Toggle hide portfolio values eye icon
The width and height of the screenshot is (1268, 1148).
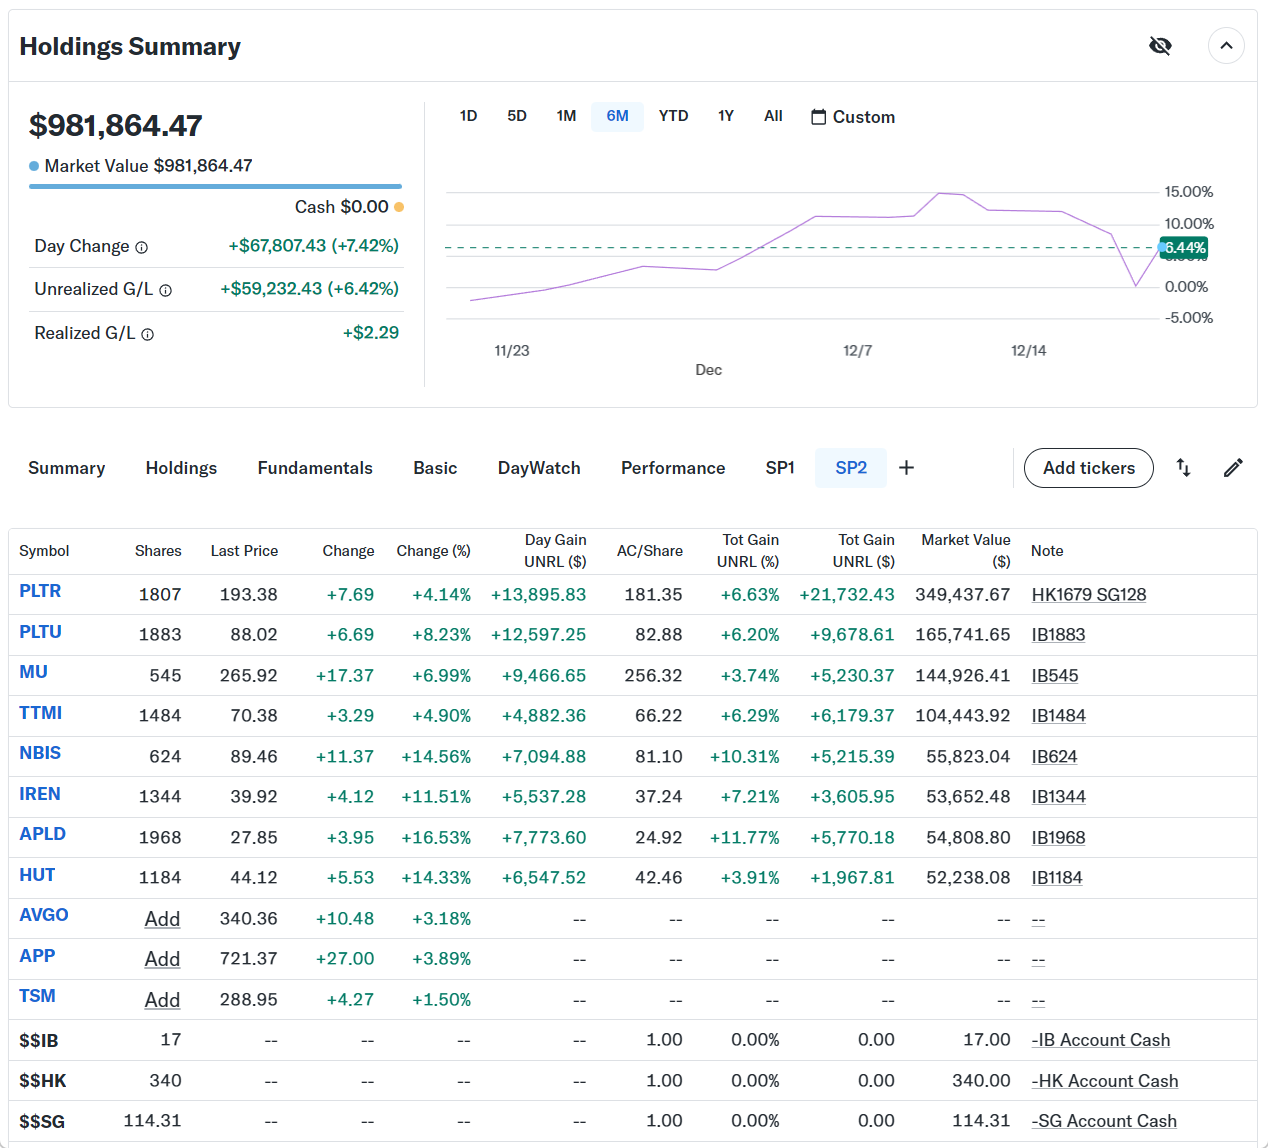pyautogui.click(x=1160, y=46)
